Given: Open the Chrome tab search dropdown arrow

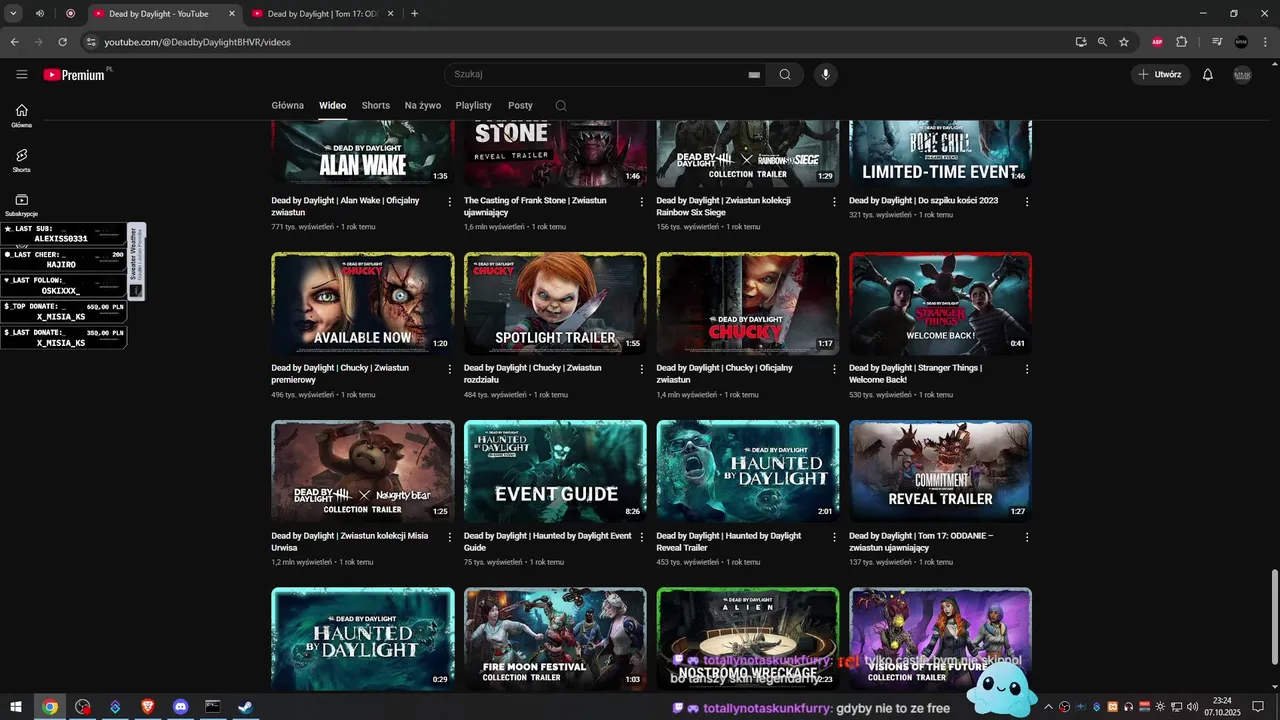Looking at the screenshot, I should click(13, 14).
